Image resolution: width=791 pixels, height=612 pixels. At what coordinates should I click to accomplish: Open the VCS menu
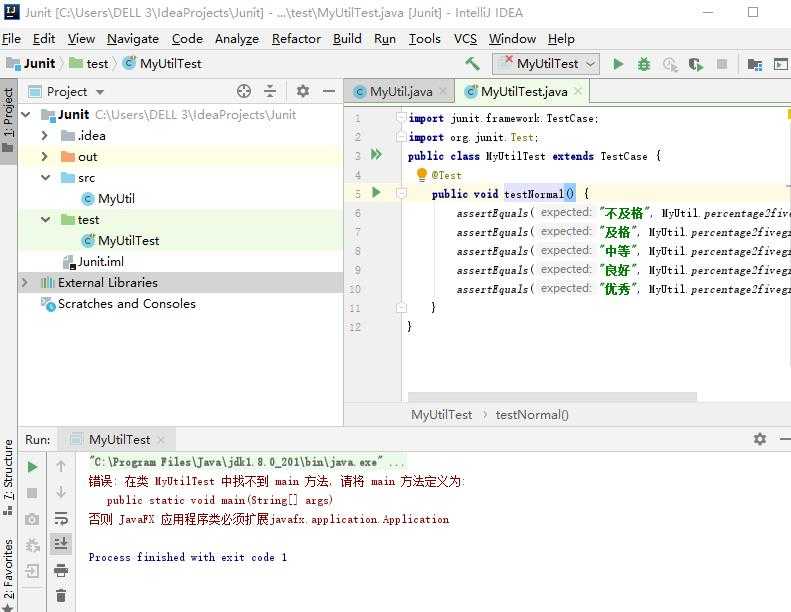click(465, 39)
